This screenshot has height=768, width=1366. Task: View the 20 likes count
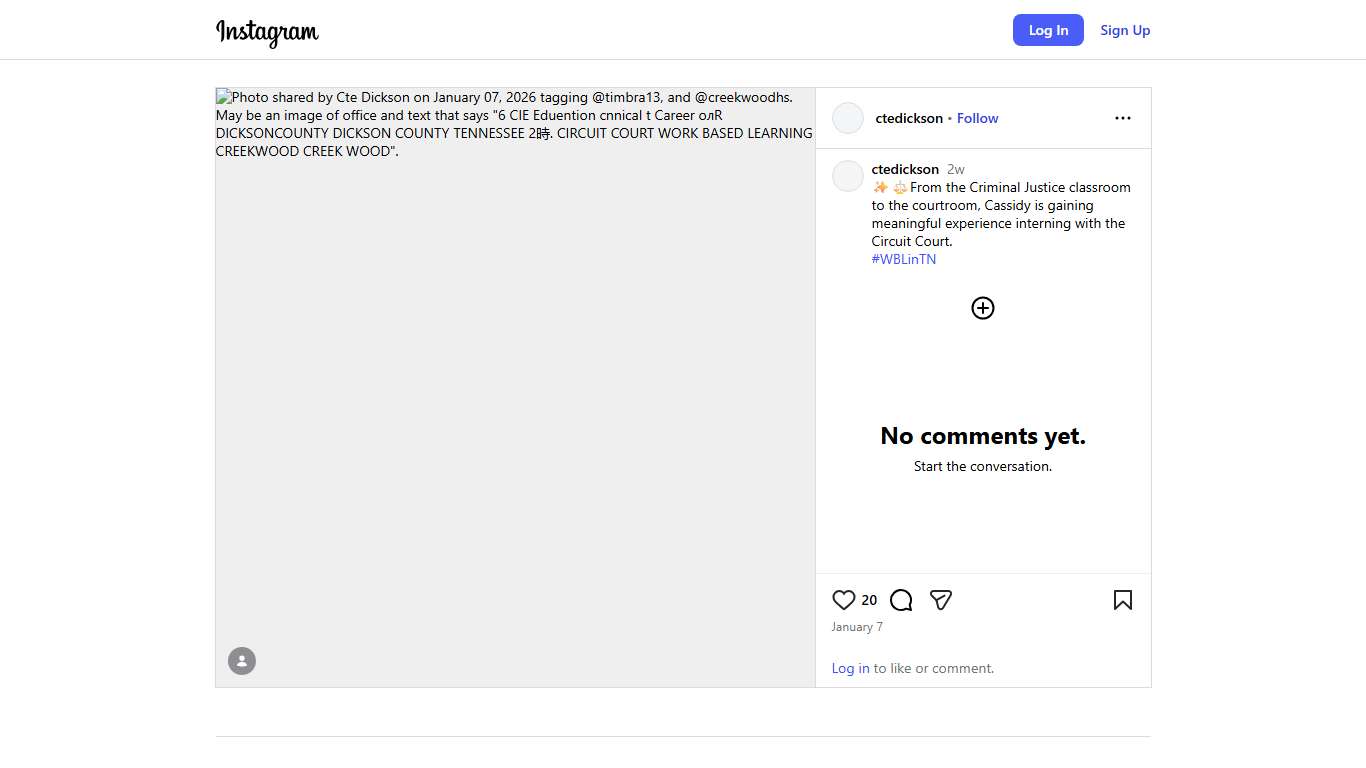pyautogui.click(x=869, y=600)
